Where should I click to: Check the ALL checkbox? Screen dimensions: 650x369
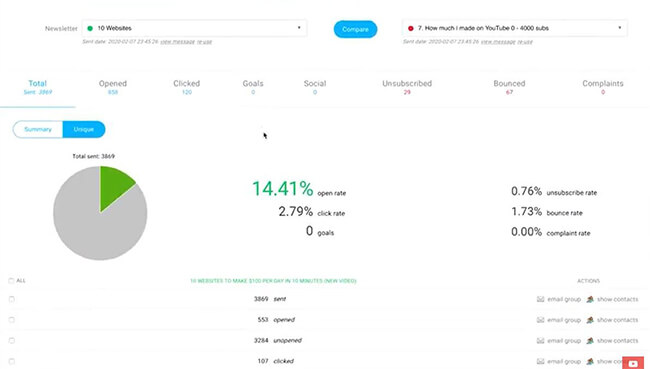click(x=11, y=281)
